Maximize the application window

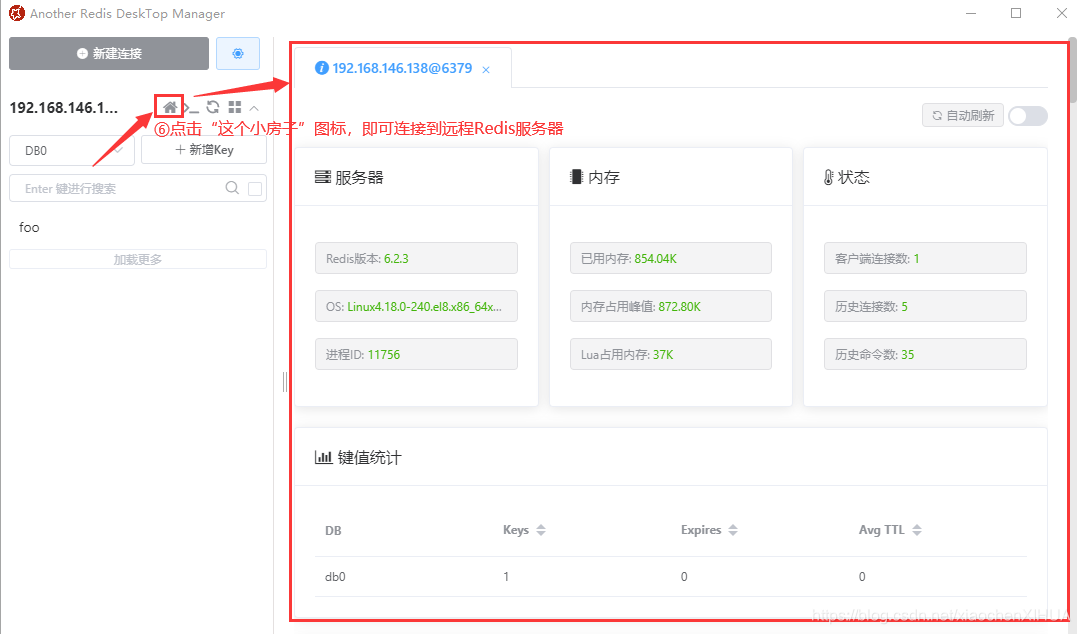(x=1016, y=13)
